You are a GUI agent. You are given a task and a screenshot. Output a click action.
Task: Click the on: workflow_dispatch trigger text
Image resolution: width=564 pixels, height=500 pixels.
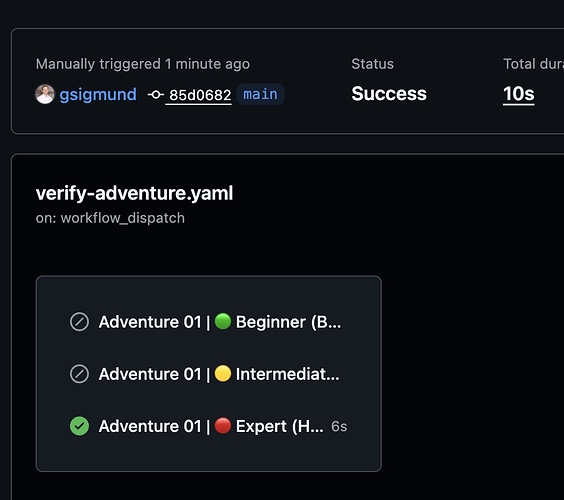click(110, 218)
